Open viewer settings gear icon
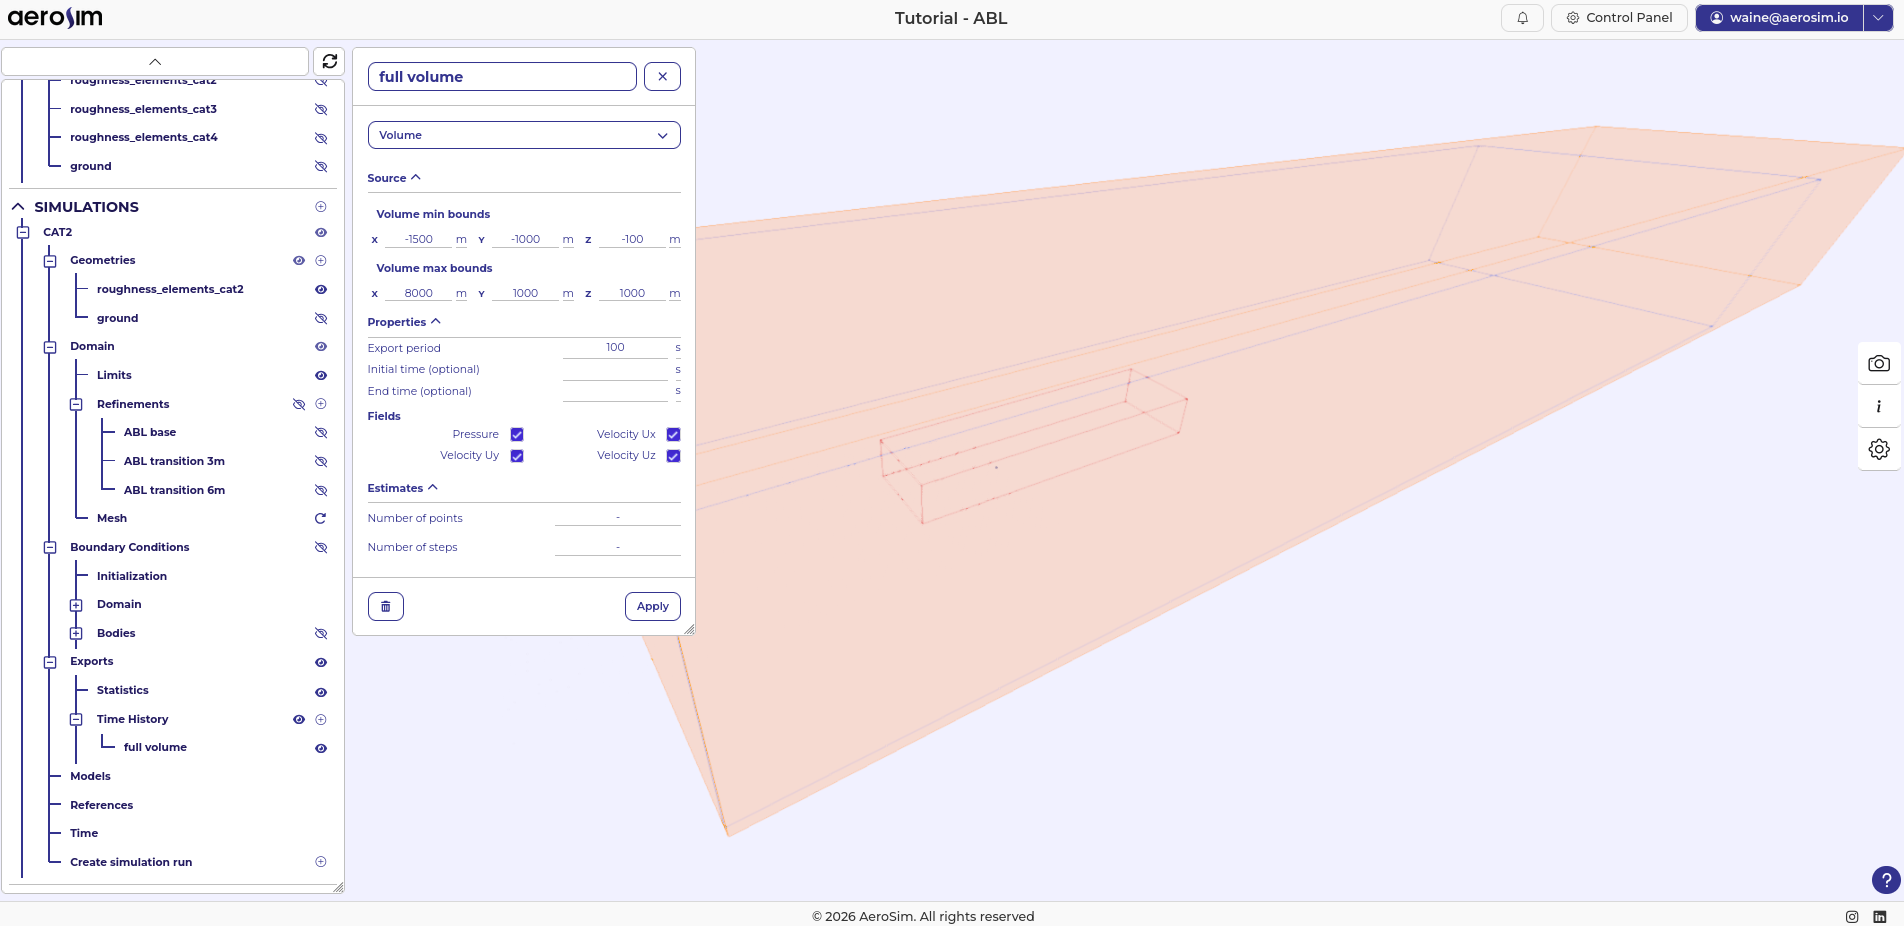1904x926 pixels. click(x=1878, y=450)
